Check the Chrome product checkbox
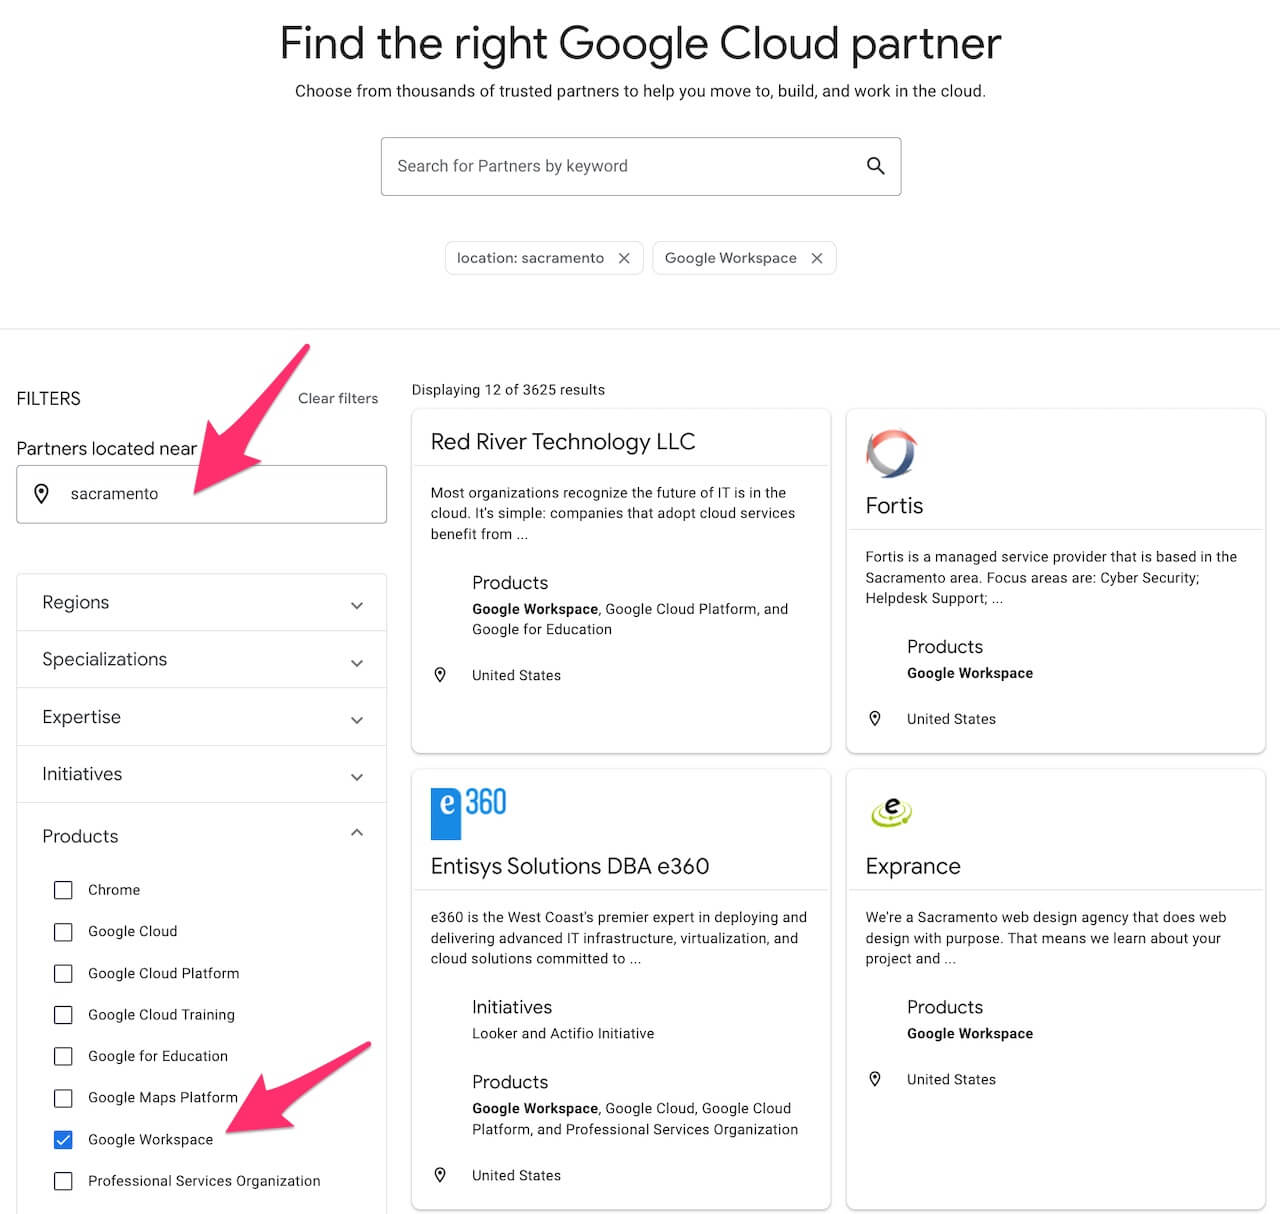The height and width of the screenshot is (1214, 1280). coord(63,890)
